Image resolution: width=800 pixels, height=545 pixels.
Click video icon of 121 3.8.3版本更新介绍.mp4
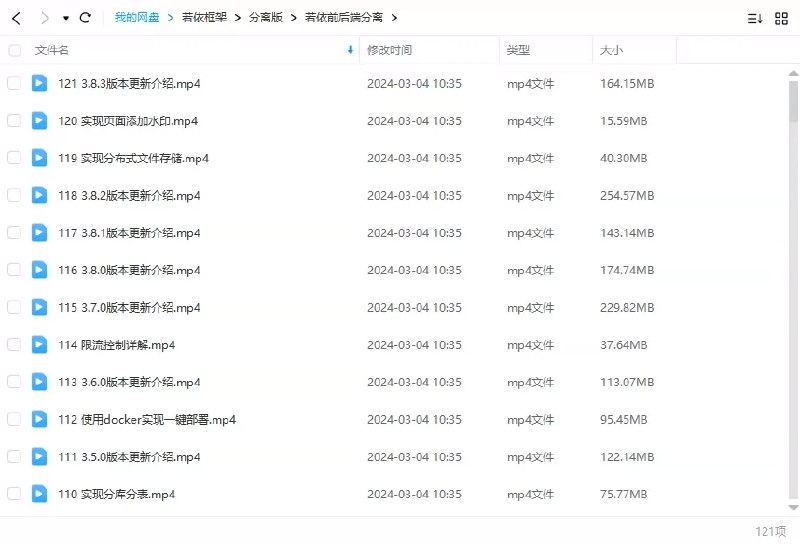[x=39, y=83]
